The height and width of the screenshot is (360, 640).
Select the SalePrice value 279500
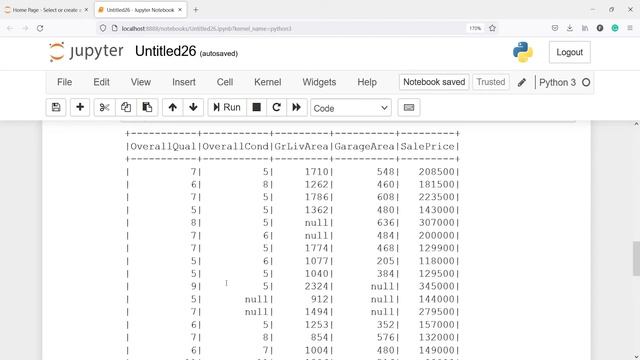click(x=436, y=312)
